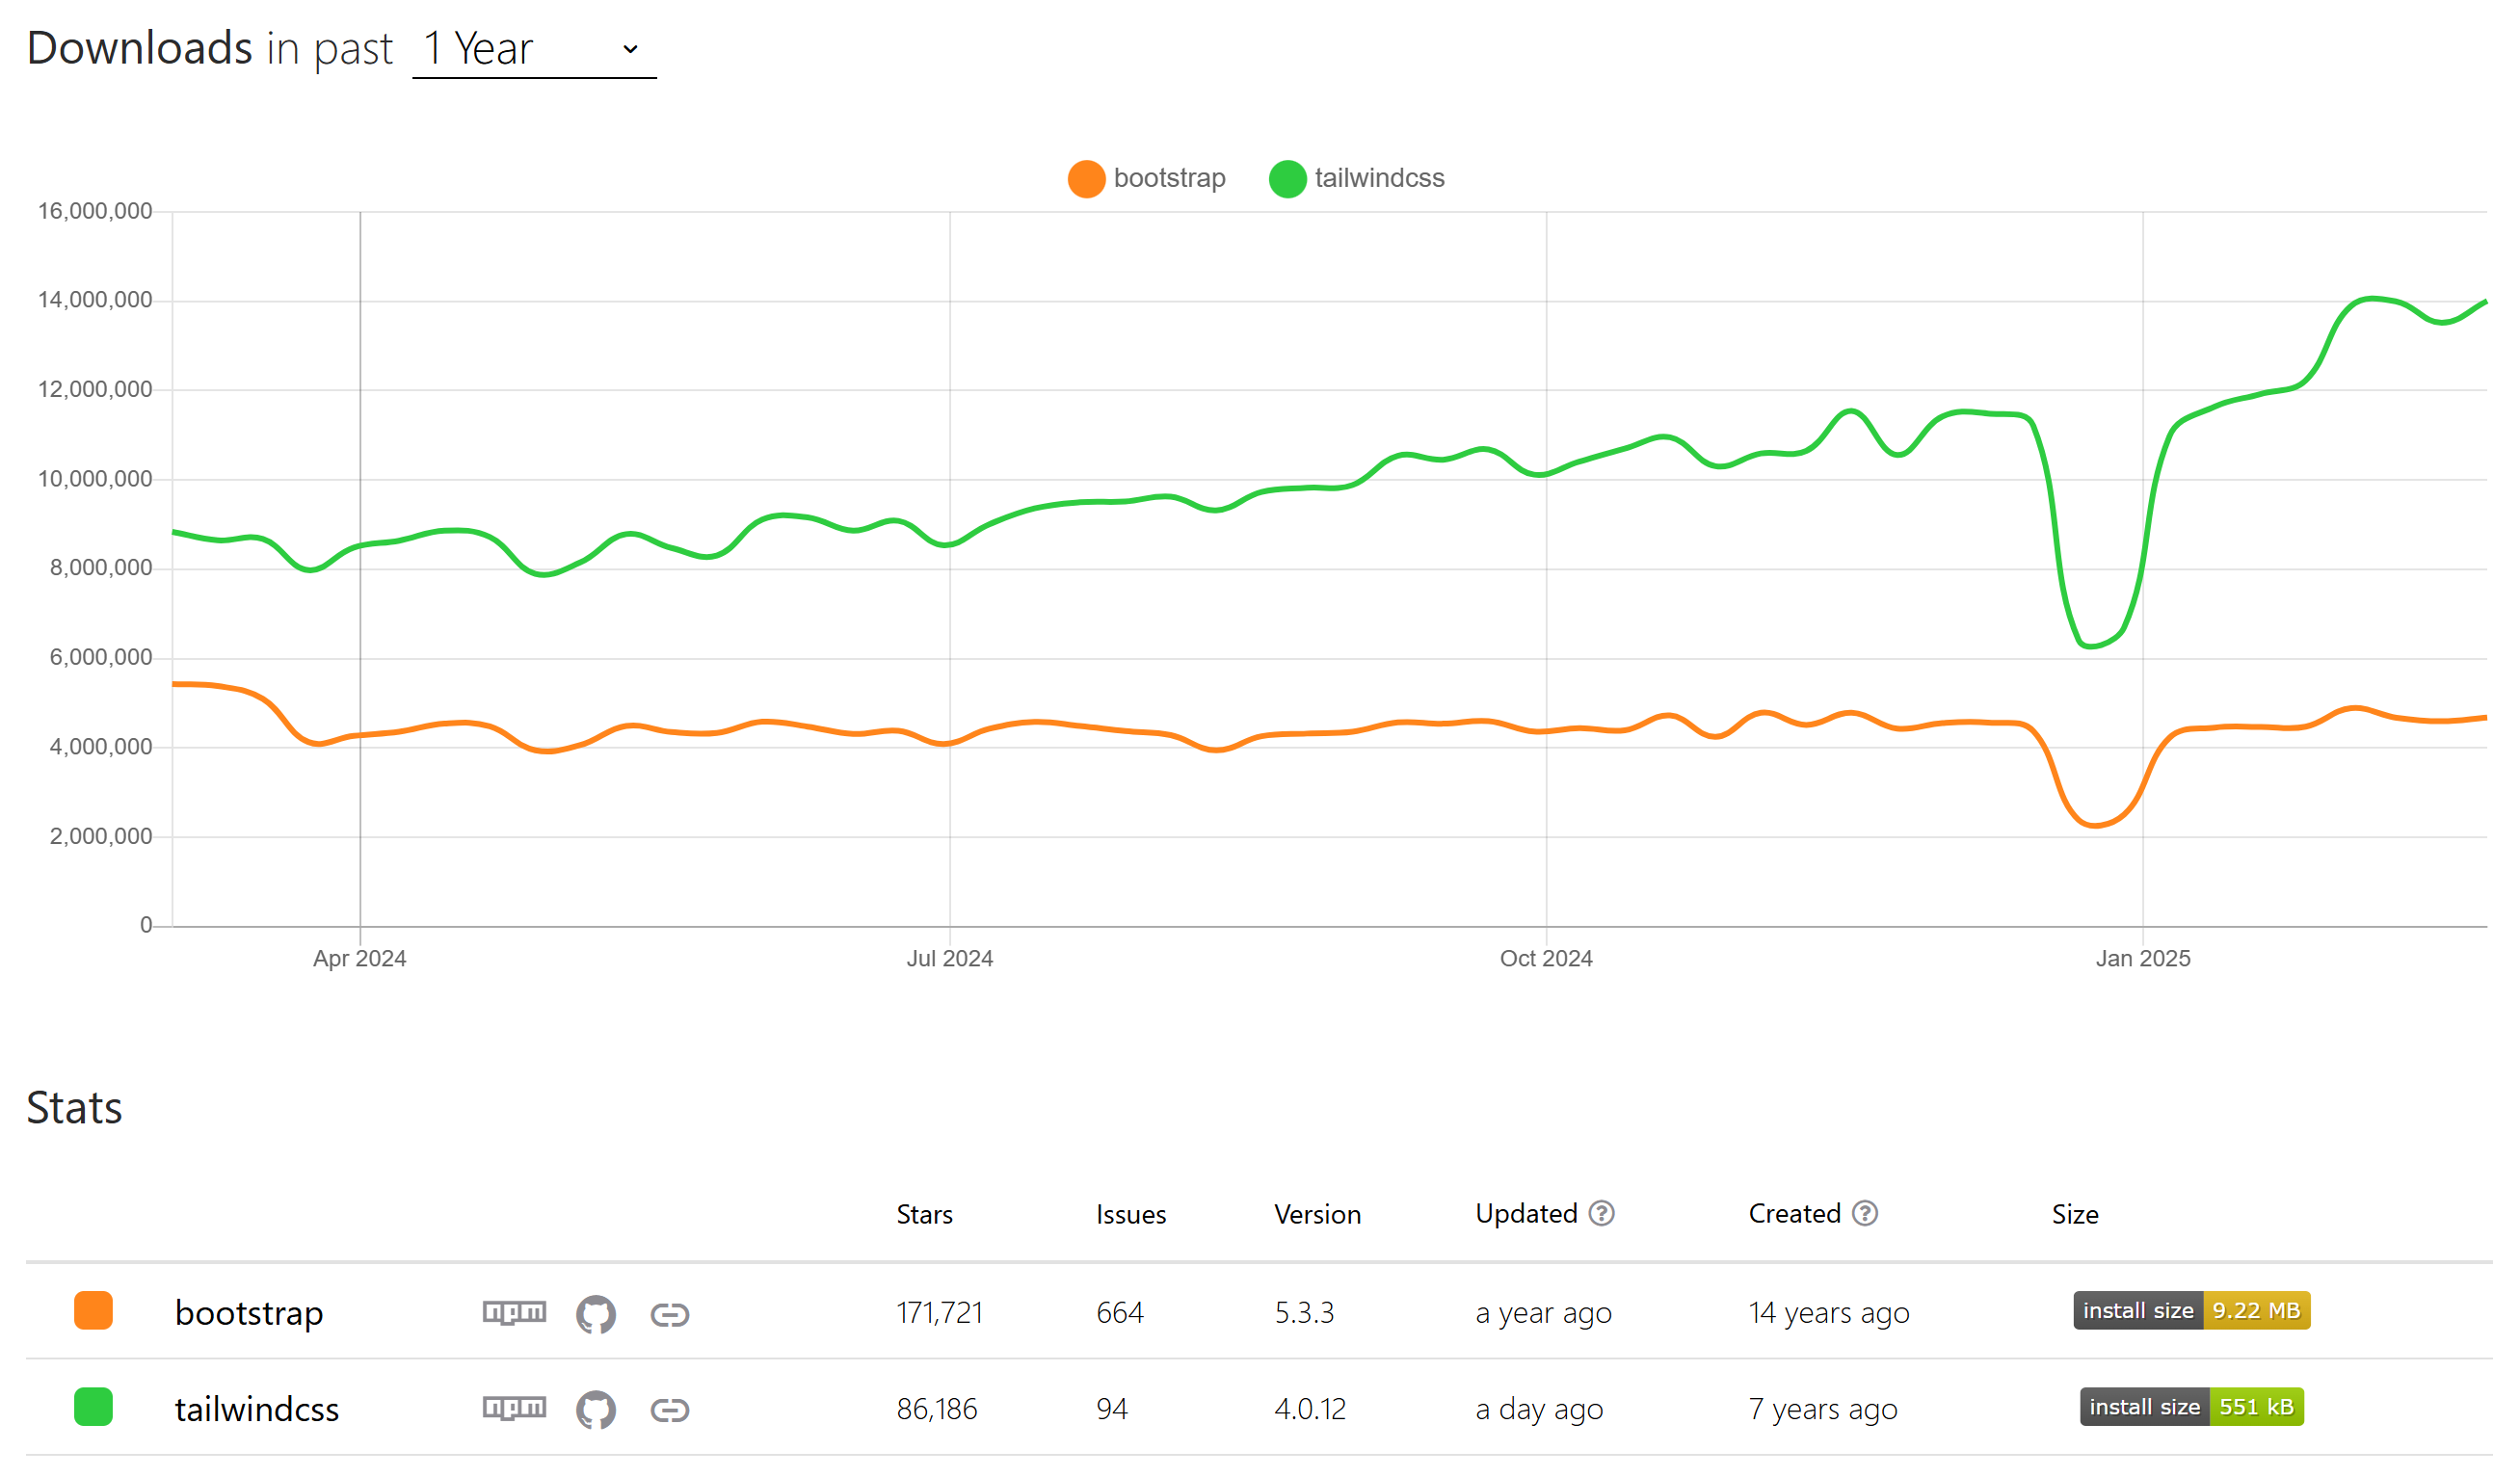Screen dimensions: 2520x1477
Task: Click the Apr 2024 x-axis label
Action: 360,958
